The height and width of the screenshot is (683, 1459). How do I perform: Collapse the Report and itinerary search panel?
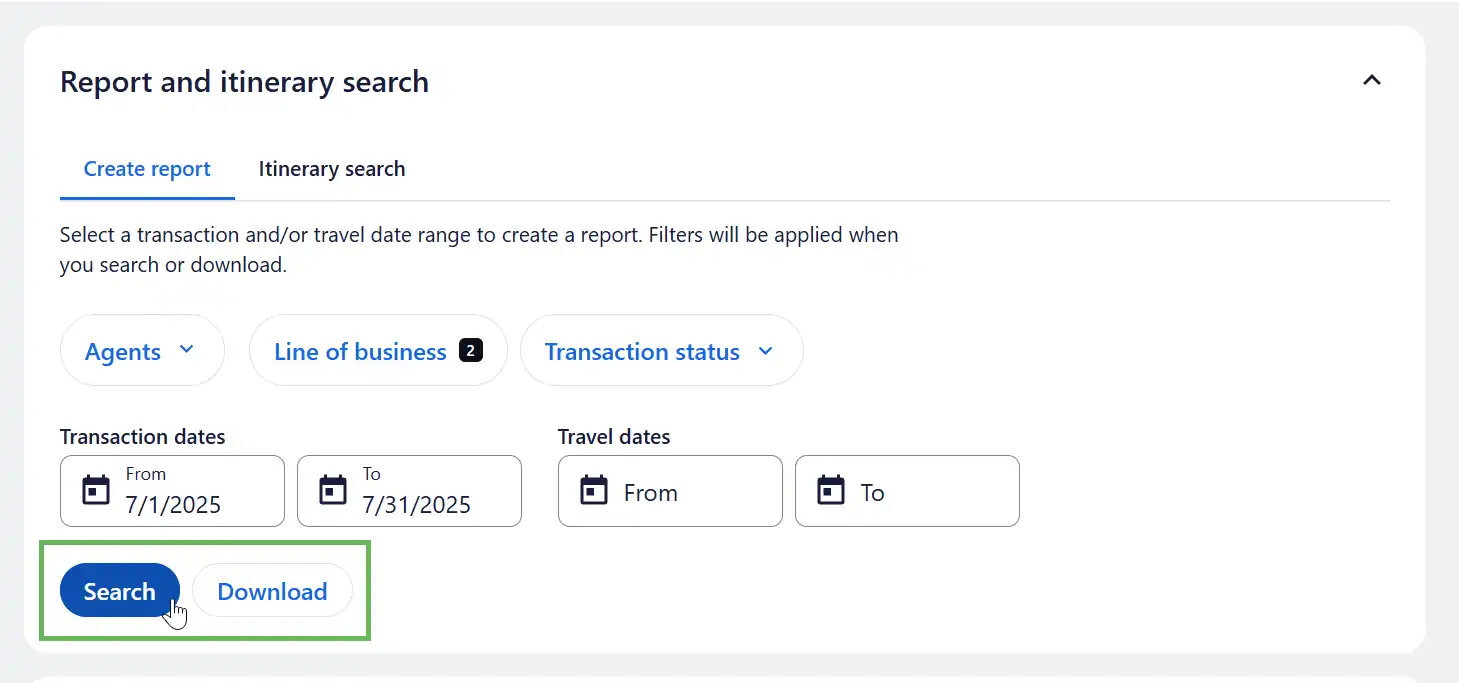(x=1372, y=80)
